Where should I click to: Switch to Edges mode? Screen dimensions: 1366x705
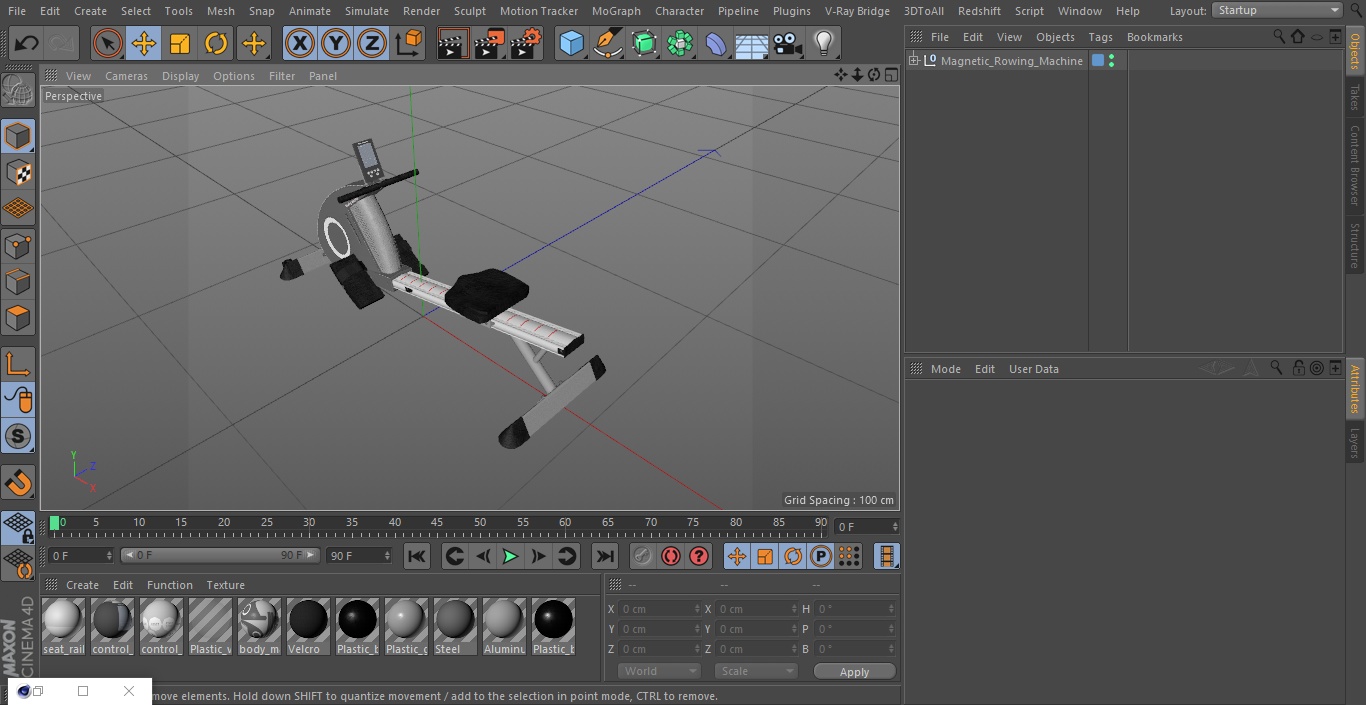pyautogui.click(x=18, y=281)
